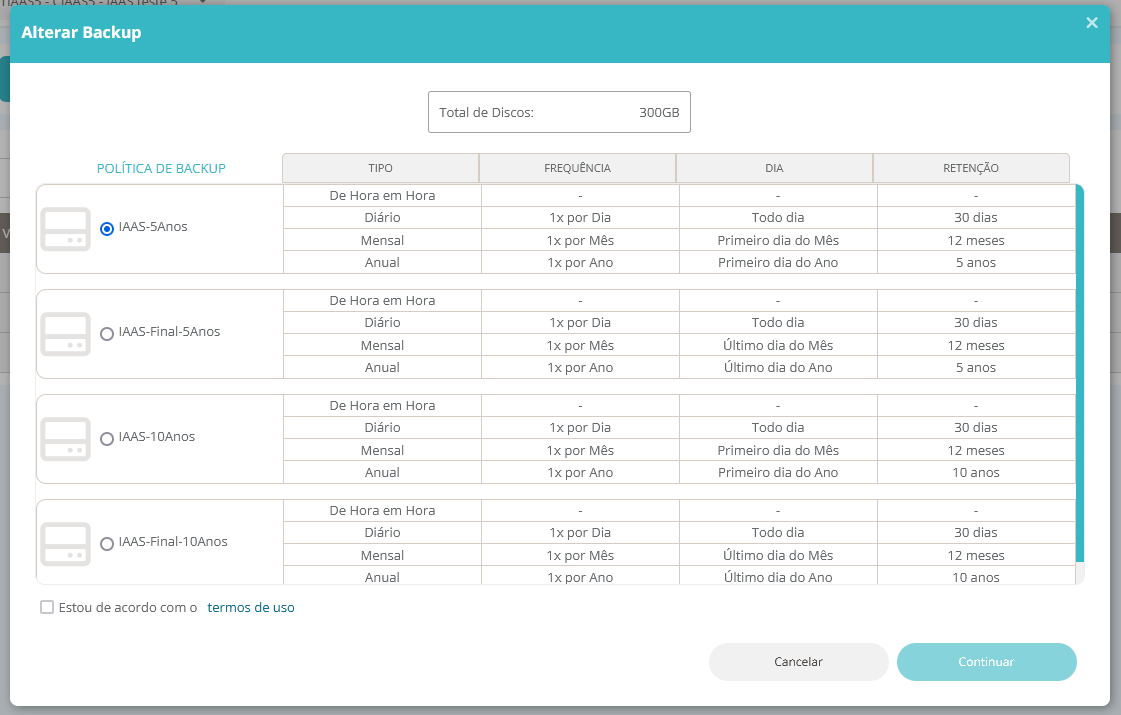Click the IAAS-Final-10Anos policy name
The image size is (1121, 715).
point(173,542)
